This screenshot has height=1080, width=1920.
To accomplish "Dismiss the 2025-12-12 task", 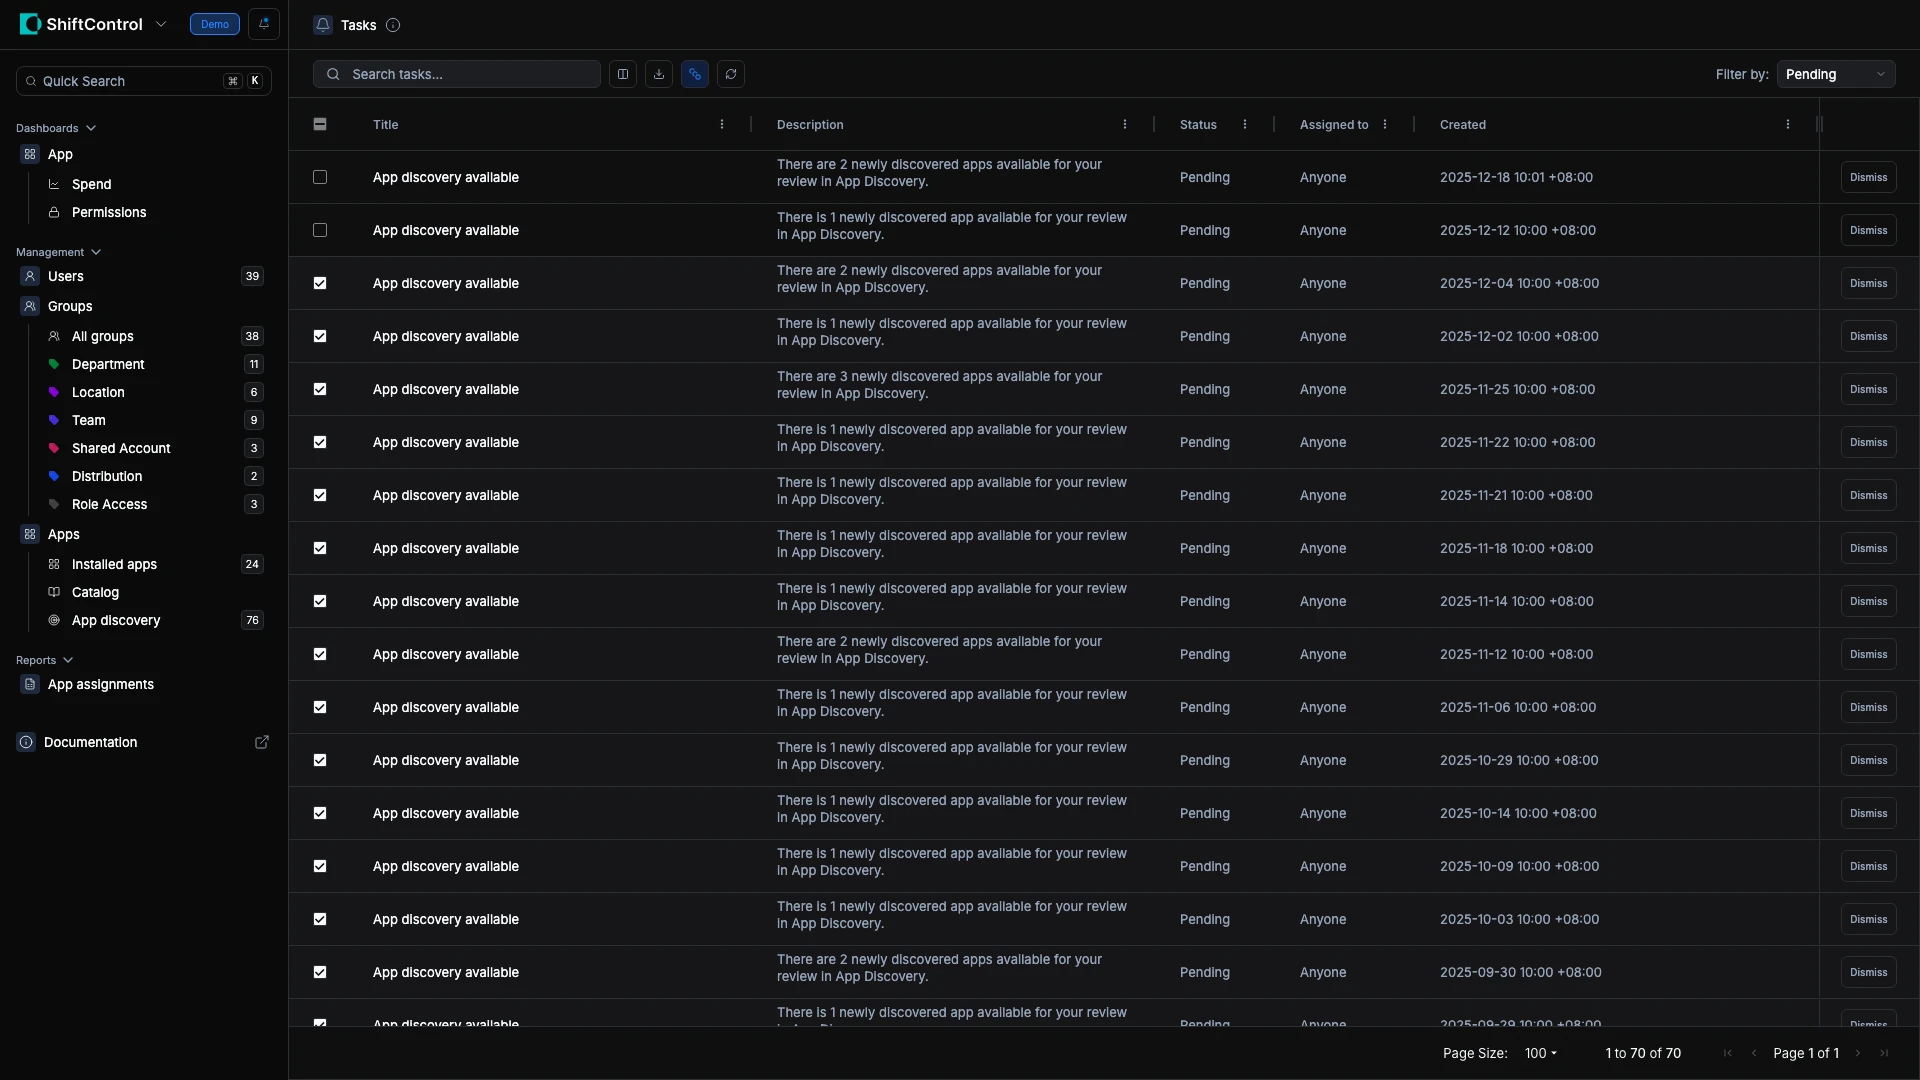I will (1868, 230).
